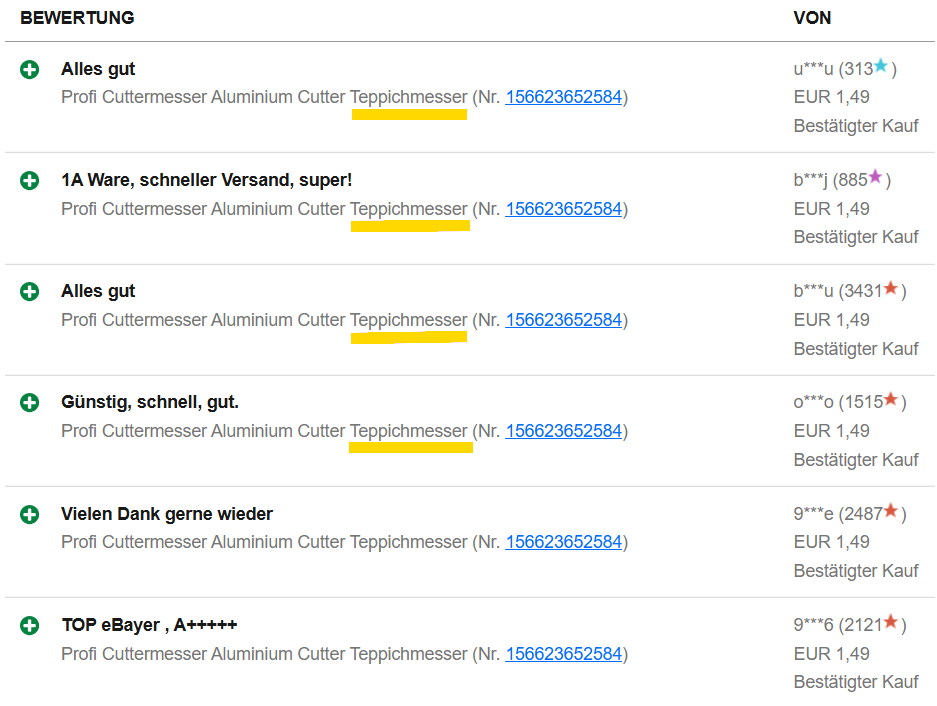Click the red star beside o***o (1515)

[890, 400]
